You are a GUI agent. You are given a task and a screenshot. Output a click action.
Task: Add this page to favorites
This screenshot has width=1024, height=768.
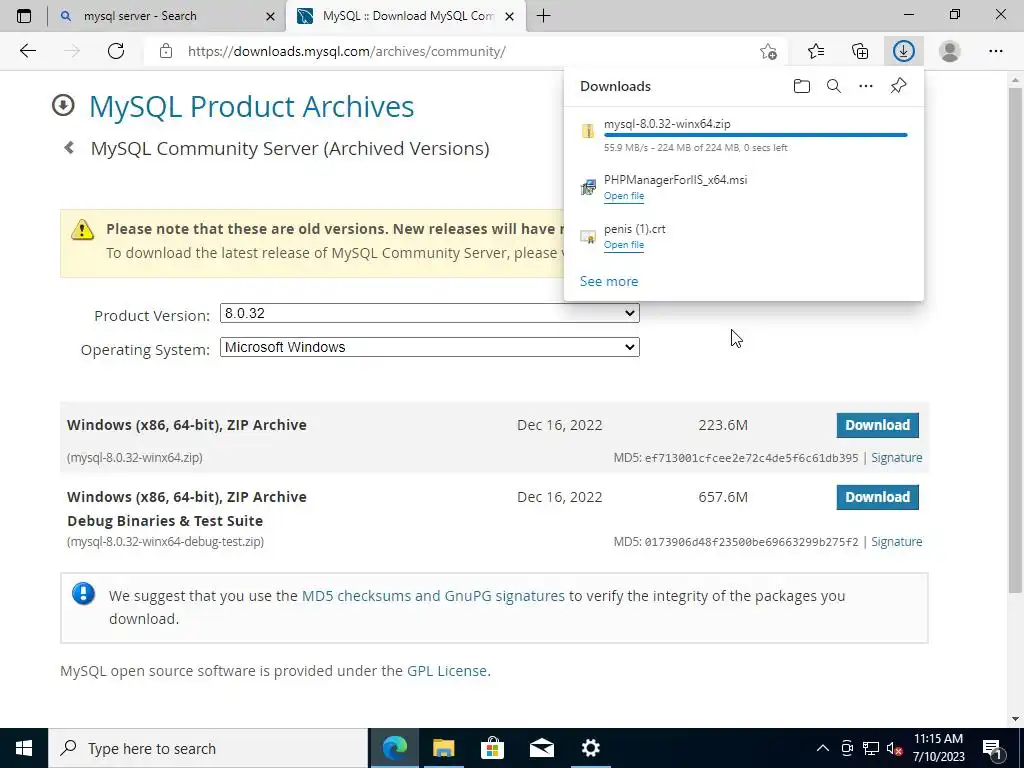[769, 51]
